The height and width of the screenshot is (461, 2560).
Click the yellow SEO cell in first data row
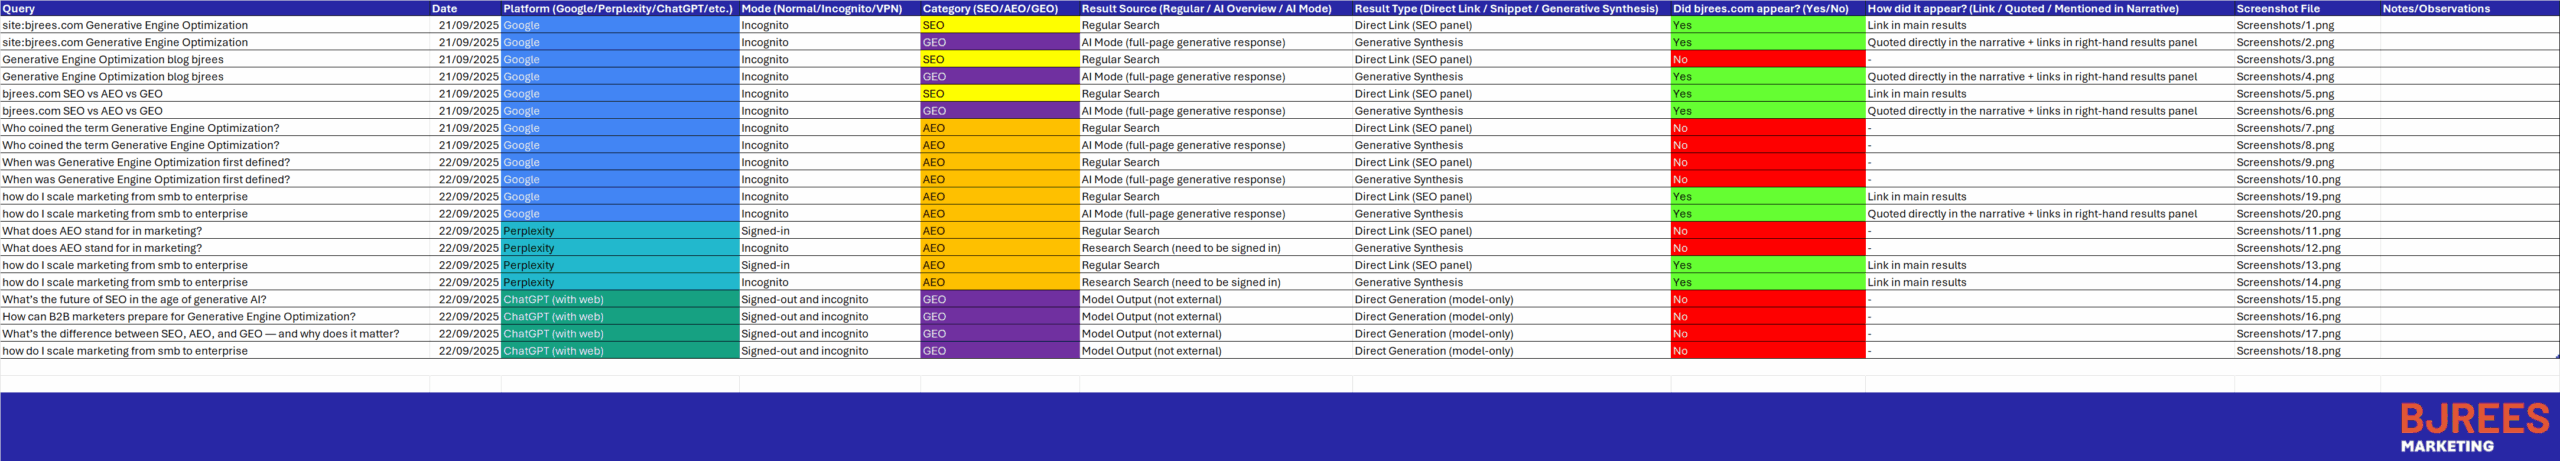point(998,25)
